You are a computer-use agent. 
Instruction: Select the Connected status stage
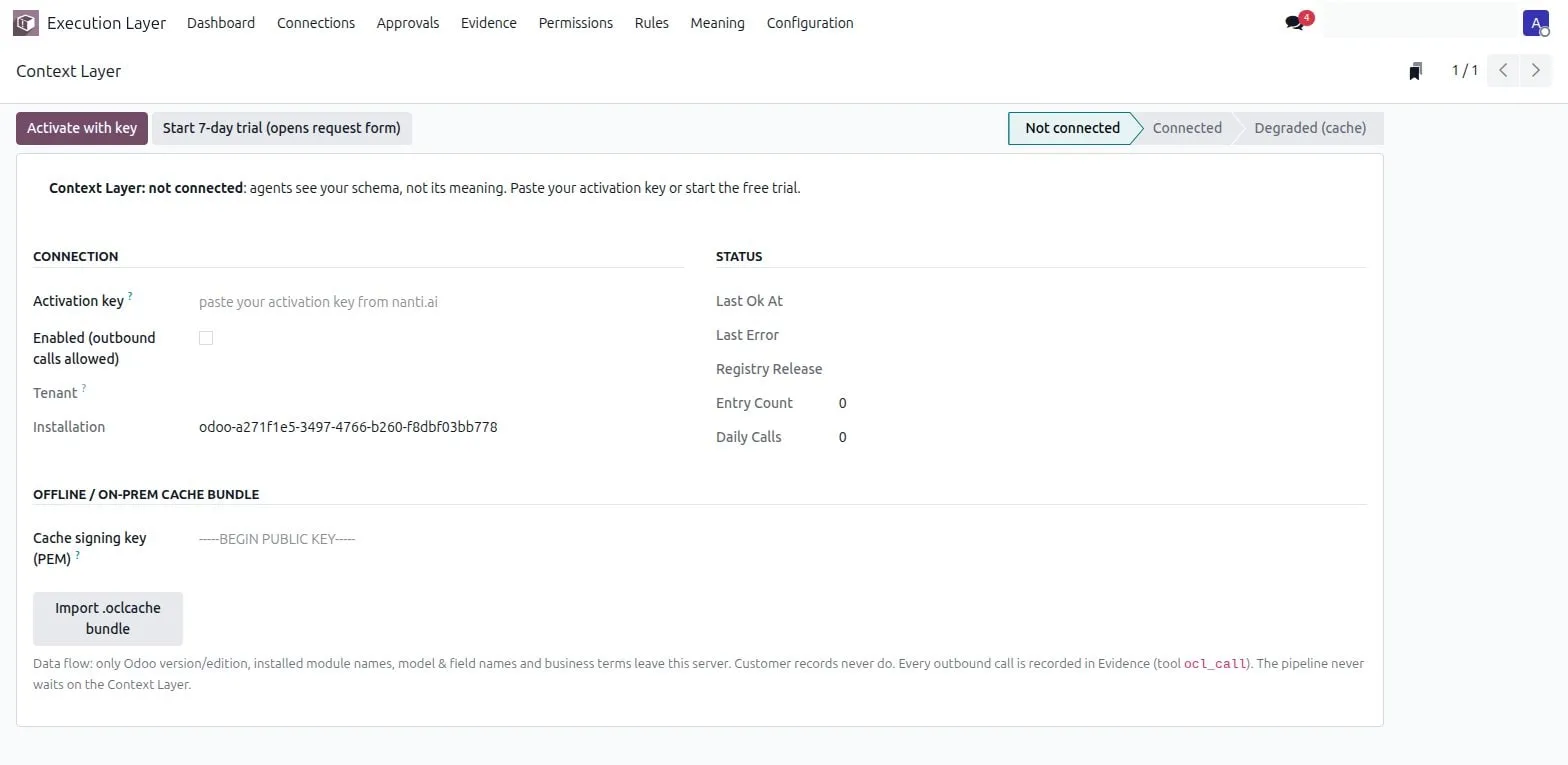pyautogui.click(x=1187, y=128)
